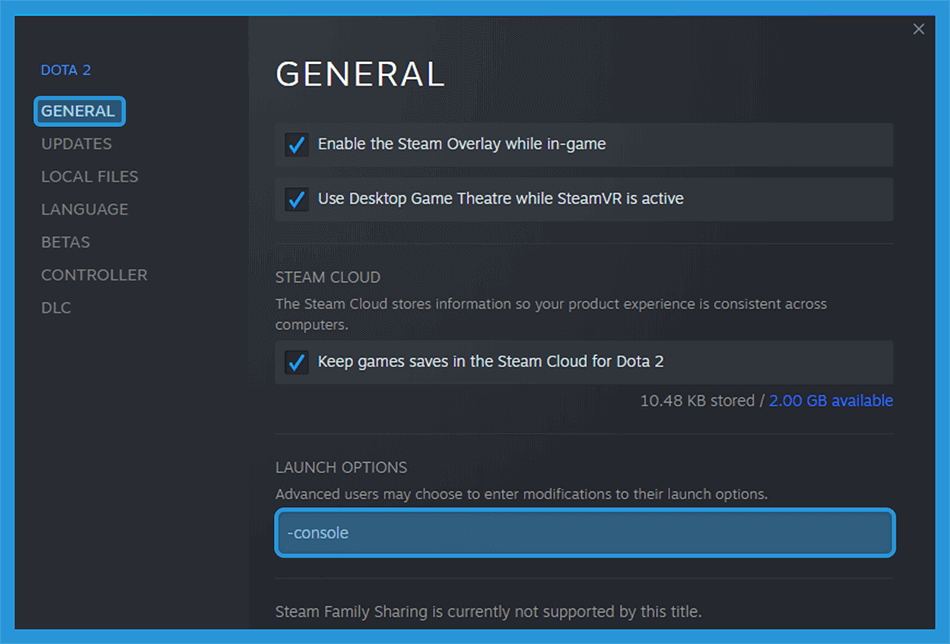View the DLC tab
Image resolution: width=950 pixels, height=644 pixels.
pyautogui.click(x=56, y=308)
